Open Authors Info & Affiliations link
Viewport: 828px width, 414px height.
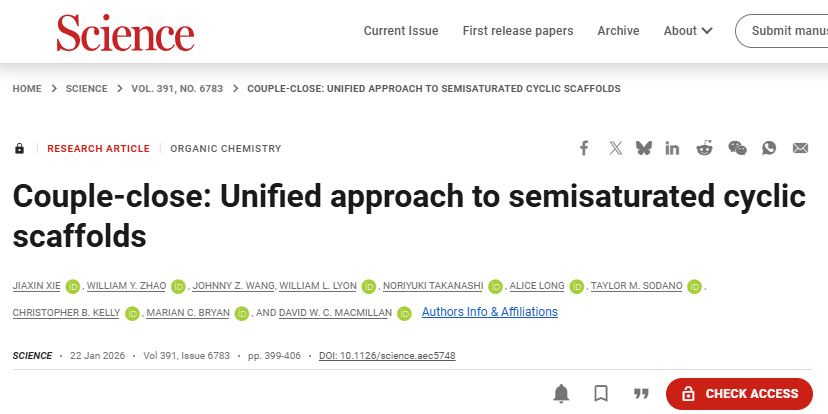(490, 312)
